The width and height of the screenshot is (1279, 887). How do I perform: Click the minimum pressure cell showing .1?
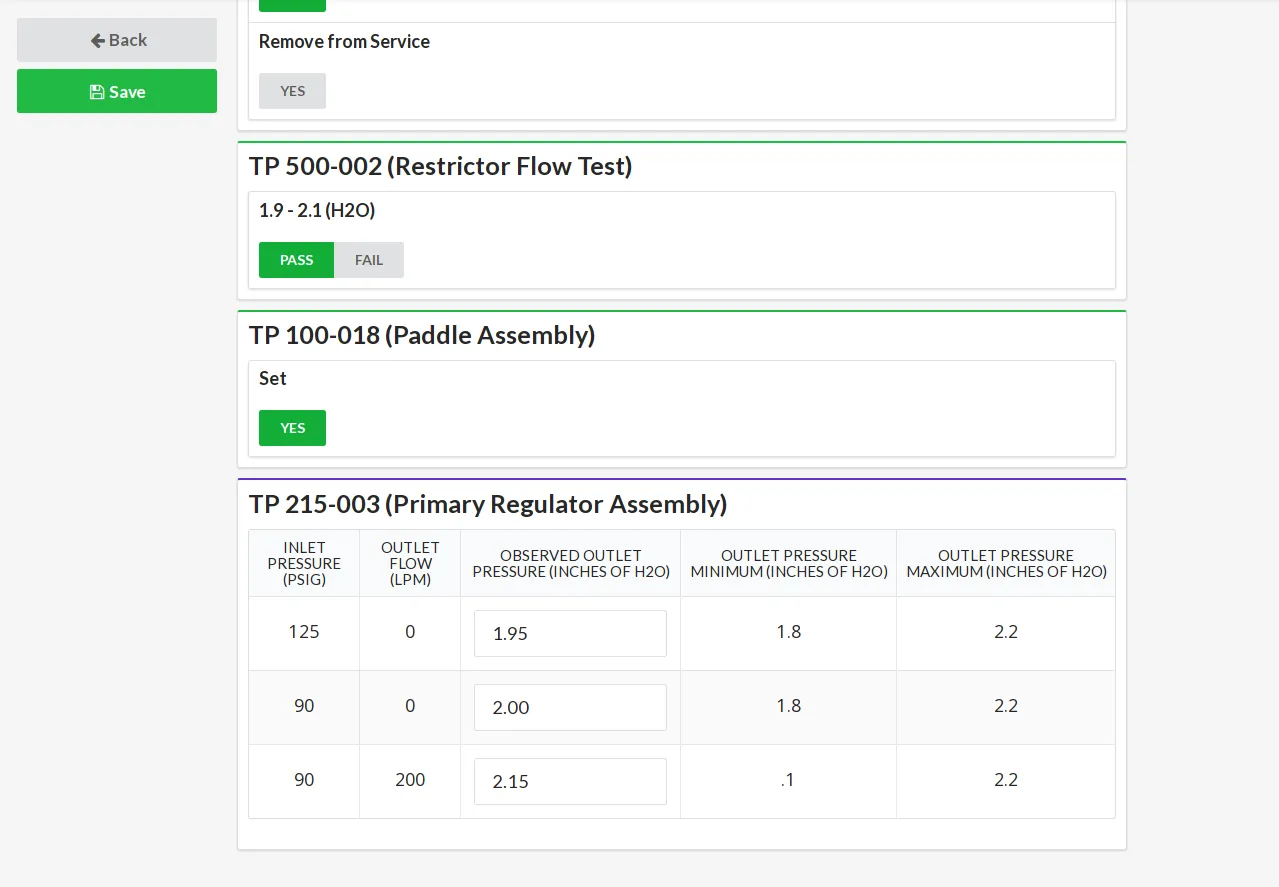tap(789, 780)
